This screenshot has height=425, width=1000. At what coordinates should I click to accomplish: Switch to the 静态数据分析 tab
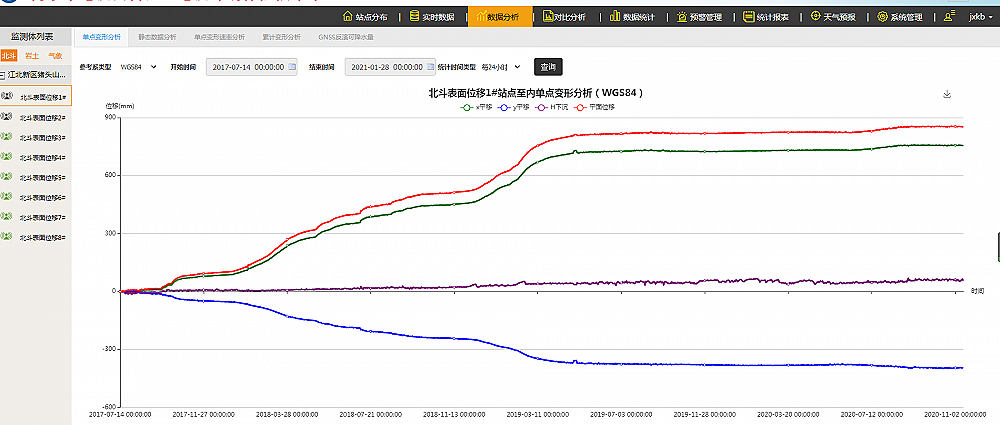coord(156,36)
